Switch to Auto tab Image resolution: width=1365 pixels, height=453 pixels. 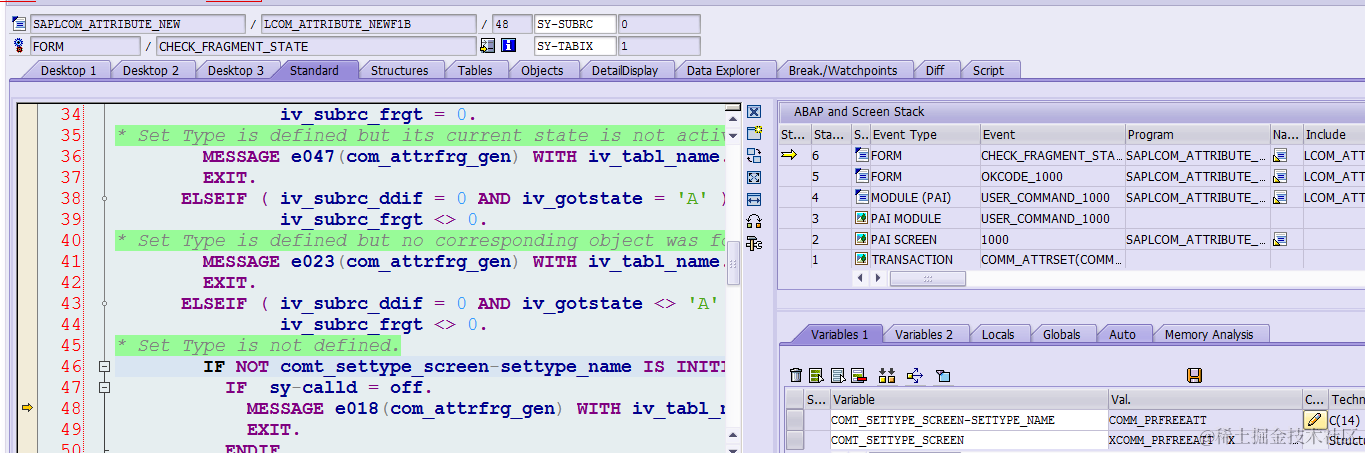[1122, 334]
